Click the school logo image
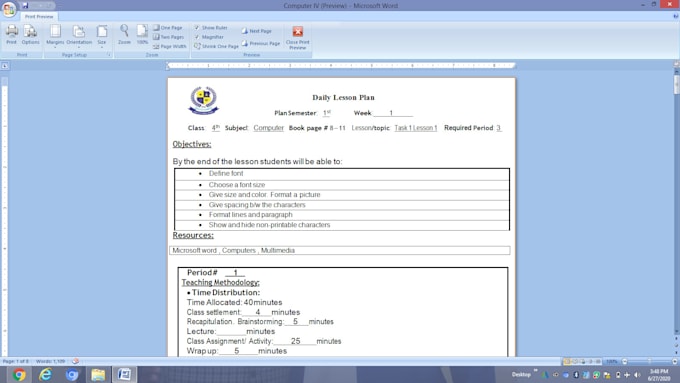Screen dimensions: 680x383 point(203,100)
